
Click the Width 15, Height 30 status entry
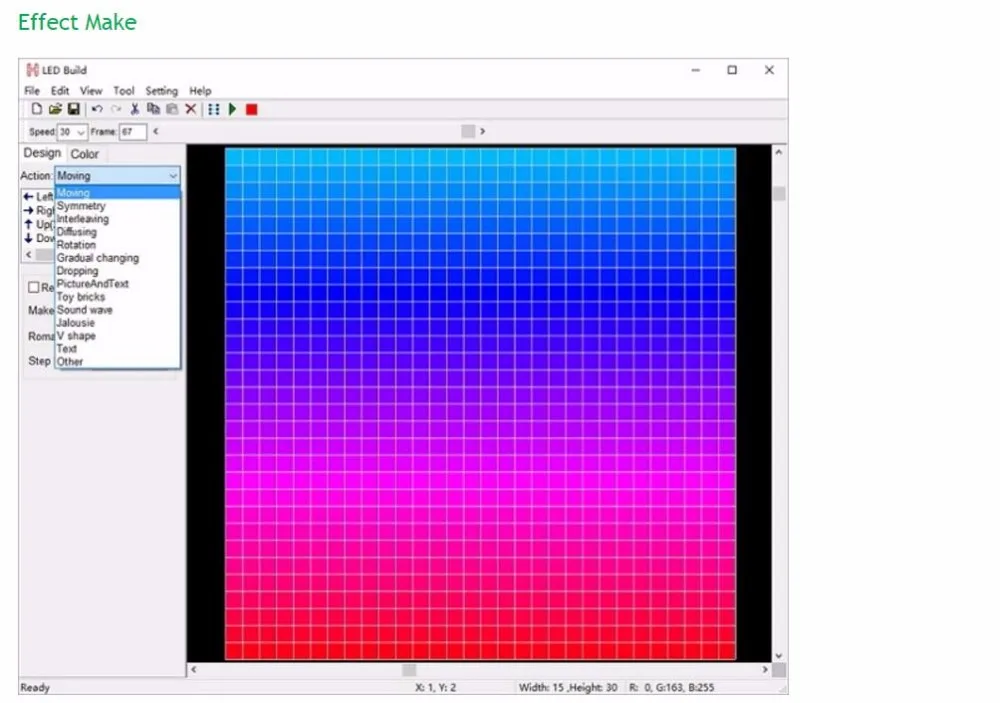(568, 687)
